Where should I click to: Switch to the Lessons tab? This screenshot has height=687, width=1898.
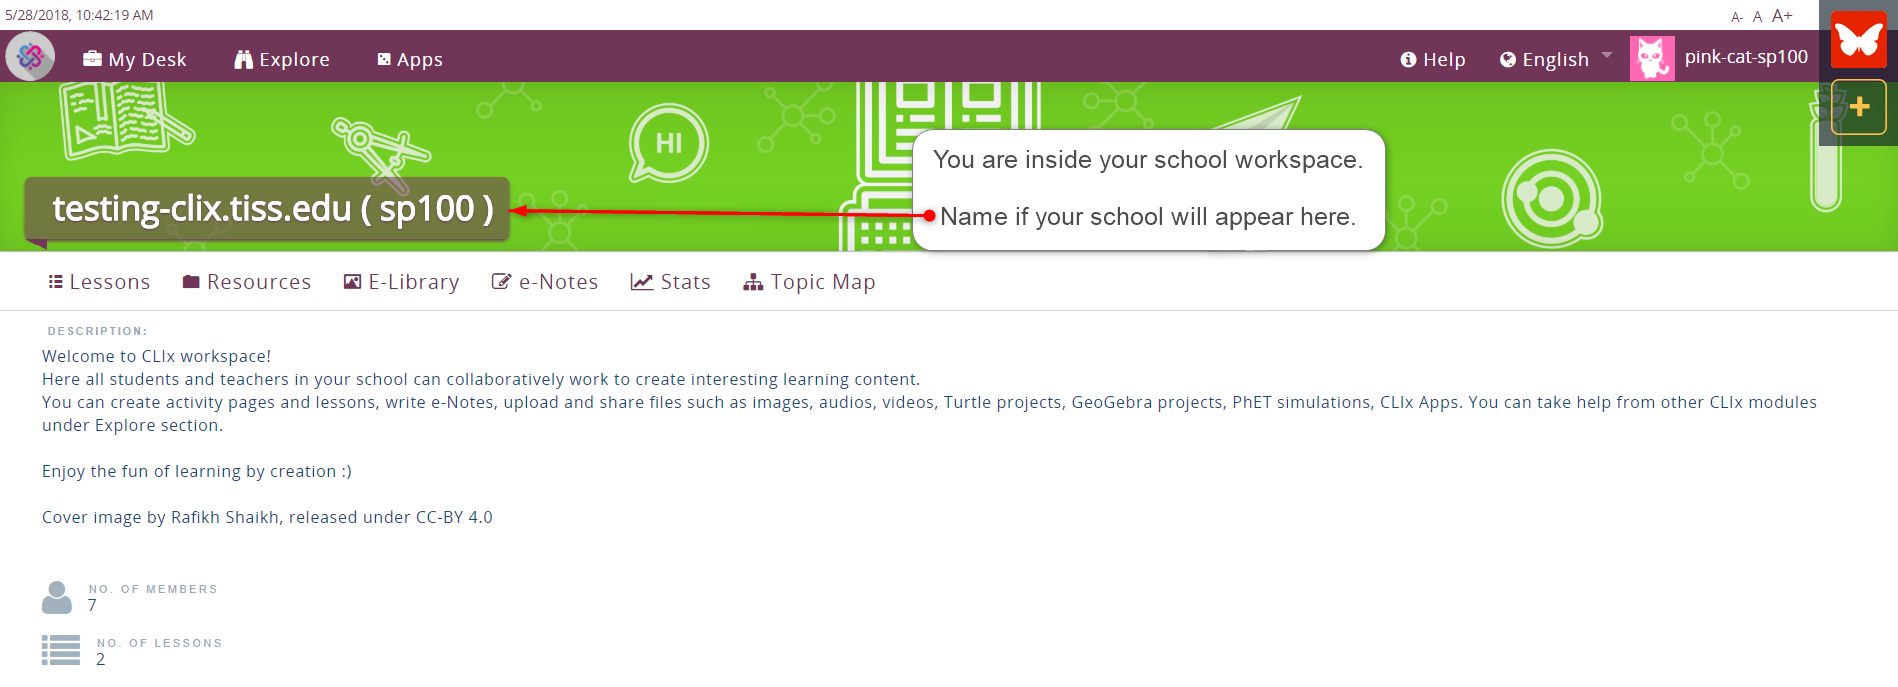pos(100,282)
